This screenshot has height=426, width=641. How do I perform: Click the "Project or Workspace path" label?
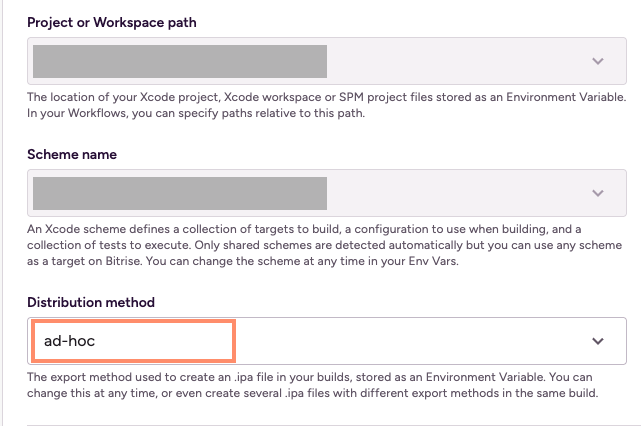(111, 22)
